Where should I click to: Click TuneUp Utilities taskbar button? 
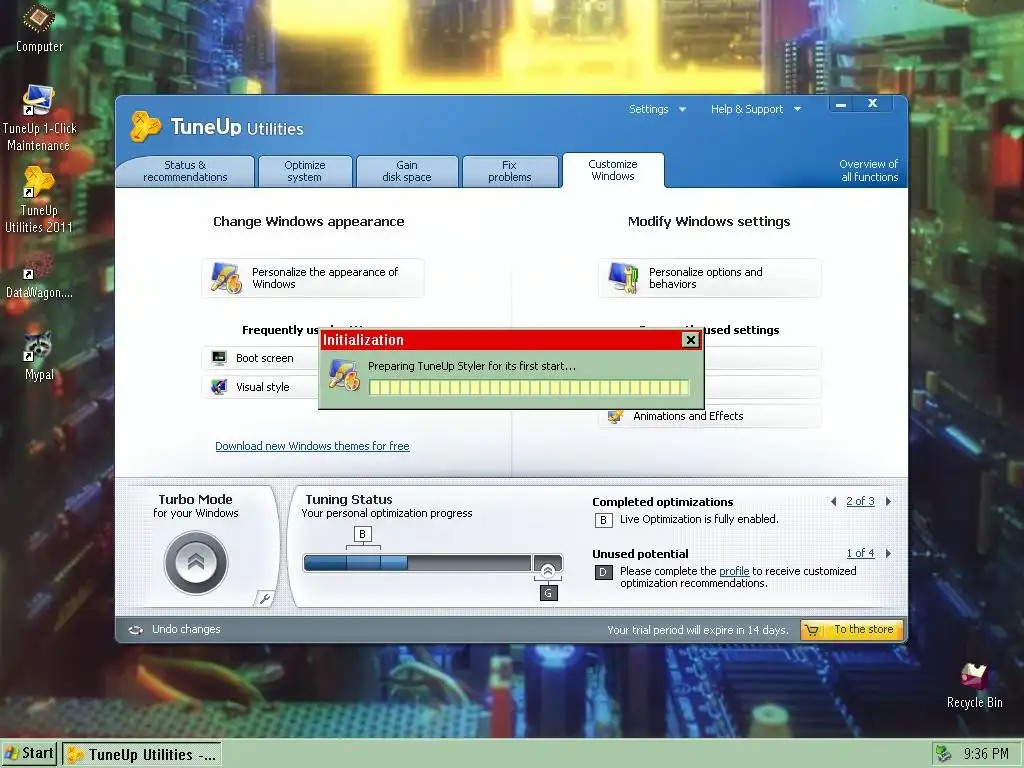[x=142, y=754]
